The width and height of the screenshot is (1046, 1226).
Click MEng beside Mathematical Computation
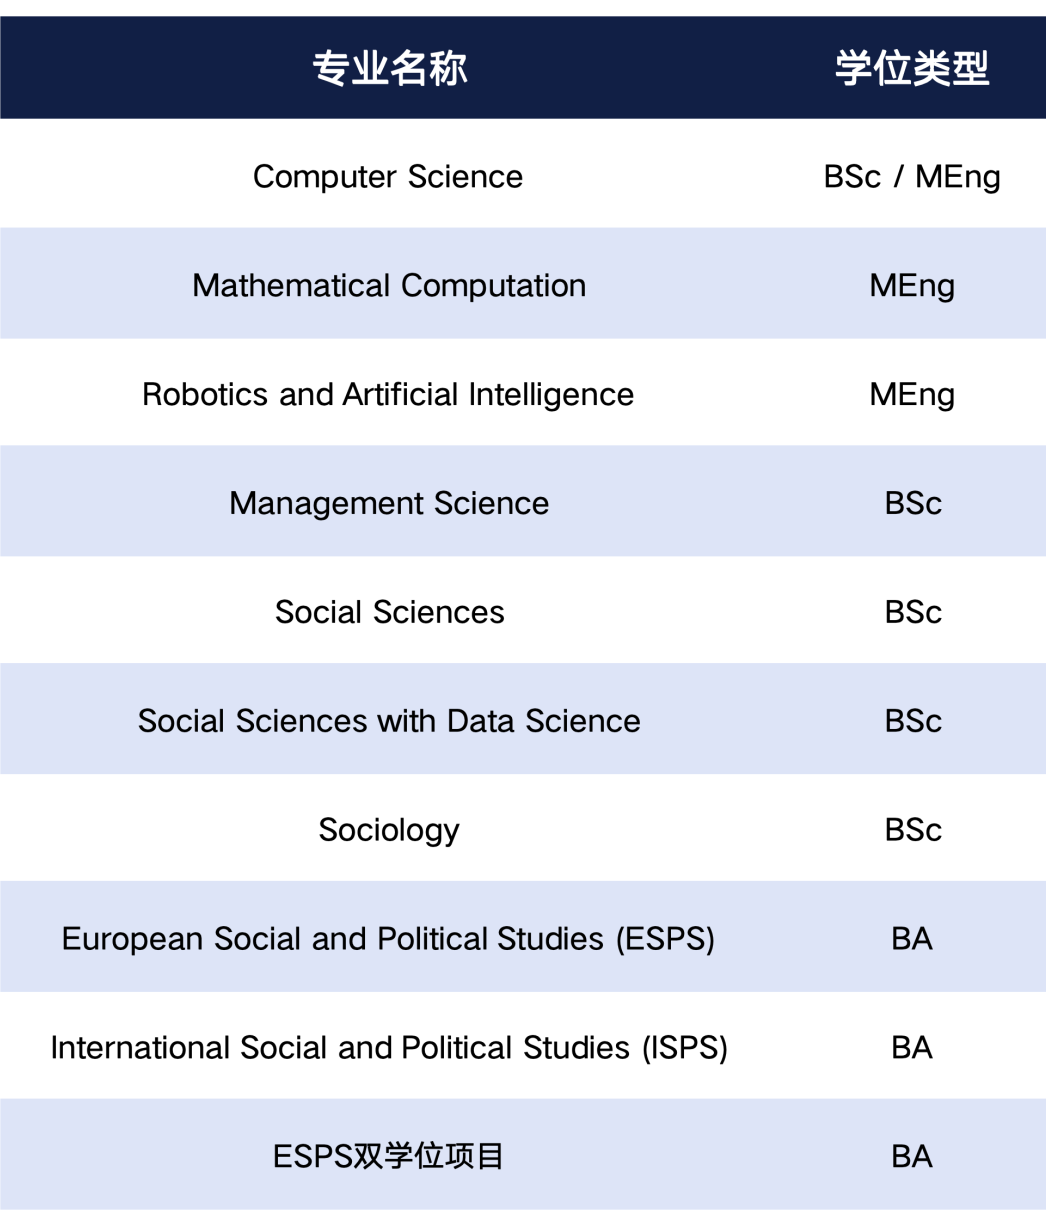click(x=912, y=287)
